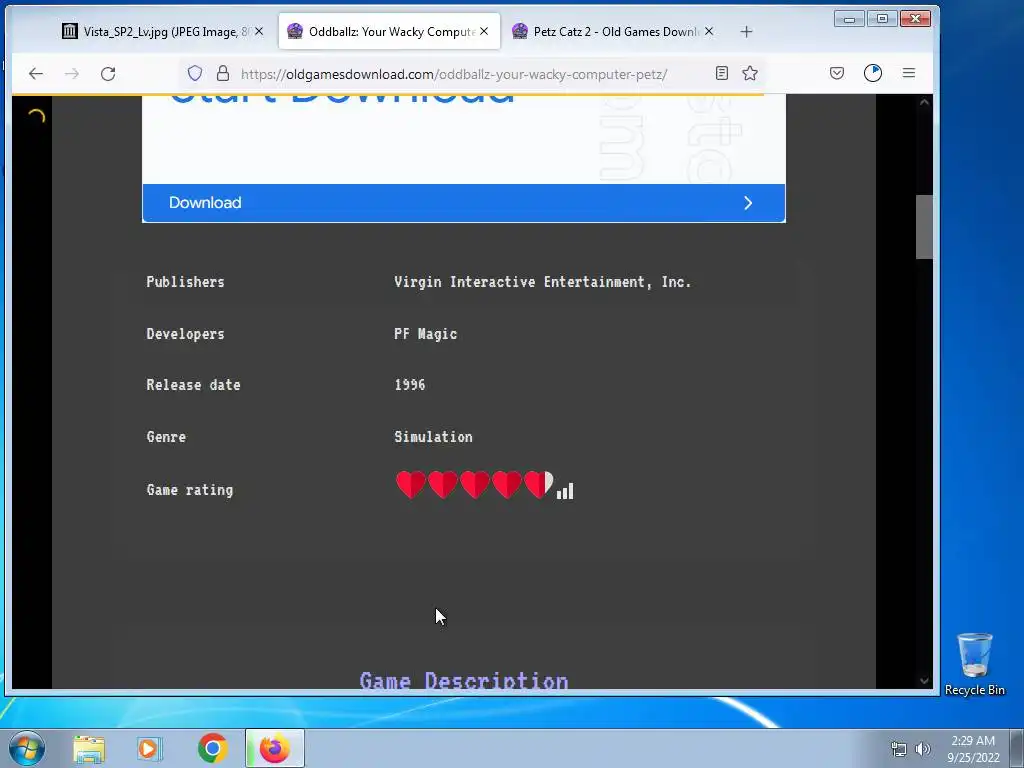This screenshot has width=1024, height=768.
Task: Click the rating statistics bar icon
Action: coord(565,490)
